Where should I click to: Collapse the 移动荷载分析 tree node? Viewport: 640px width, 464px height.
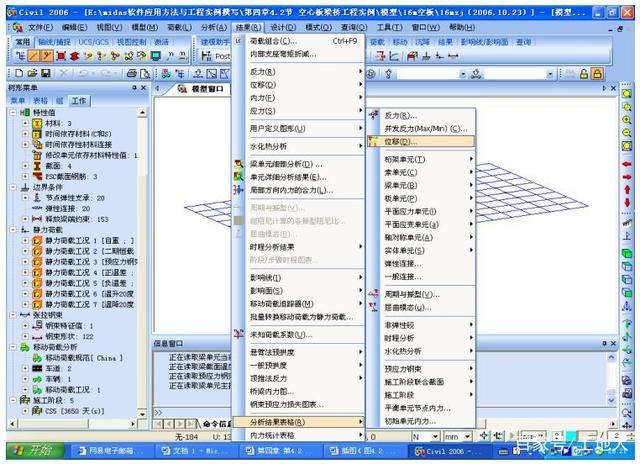tap(13, 347)
